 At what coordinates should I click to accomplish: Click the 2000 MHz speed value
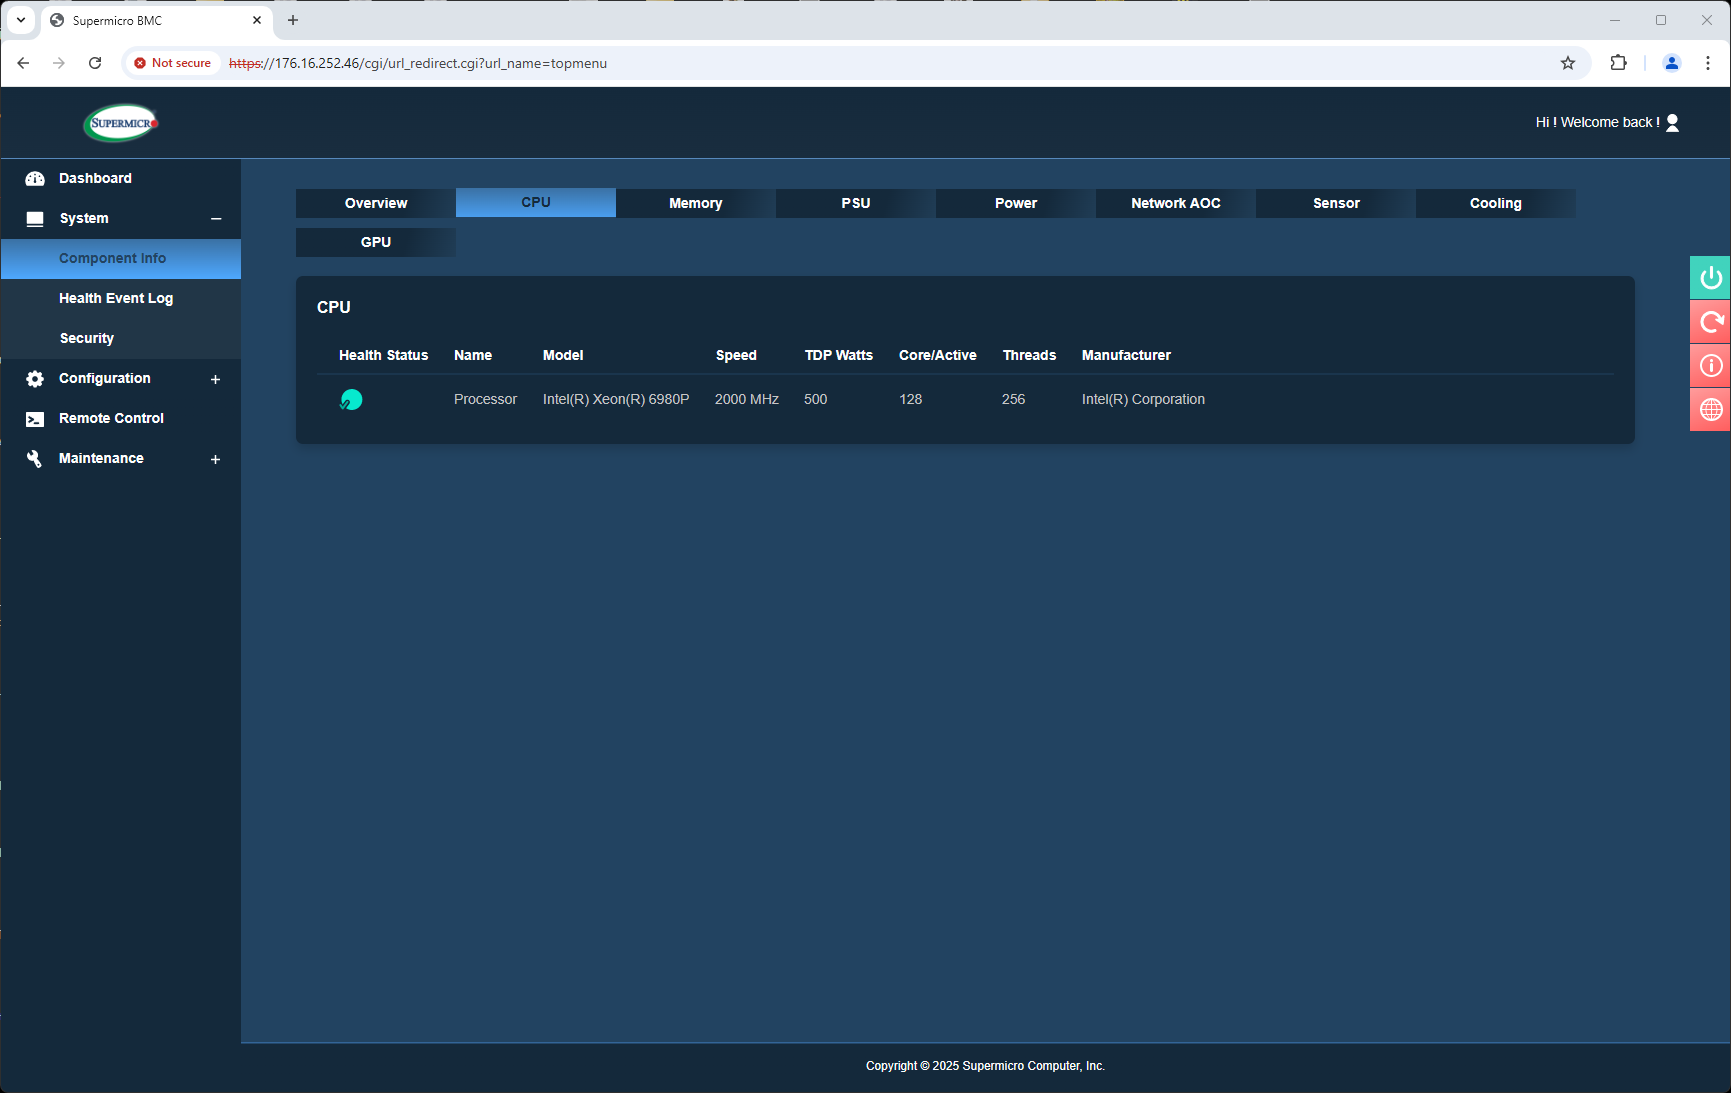747,399
